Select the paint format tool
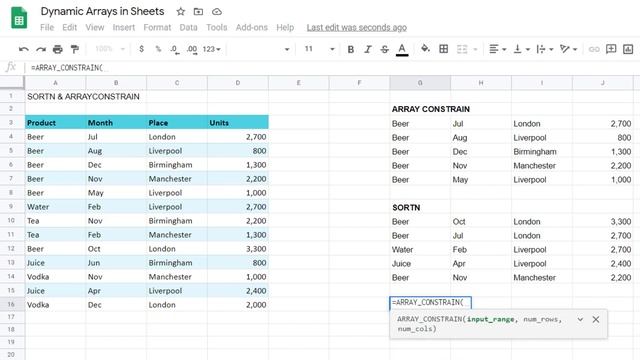The width and height of the screenshot is (640, 360). coord(74,49)
